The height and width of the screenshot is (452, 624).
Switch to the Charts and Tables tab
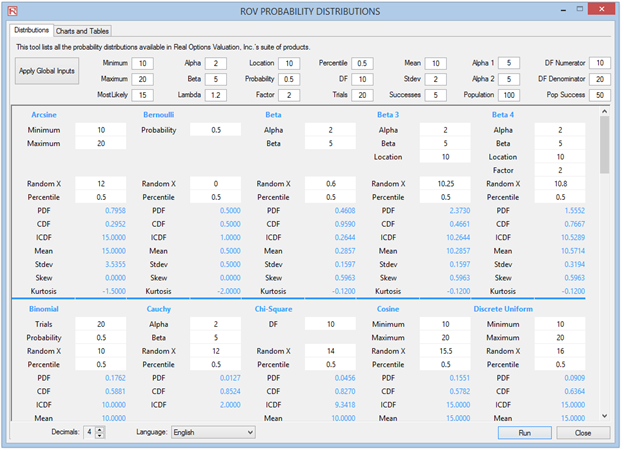[82, 31]
